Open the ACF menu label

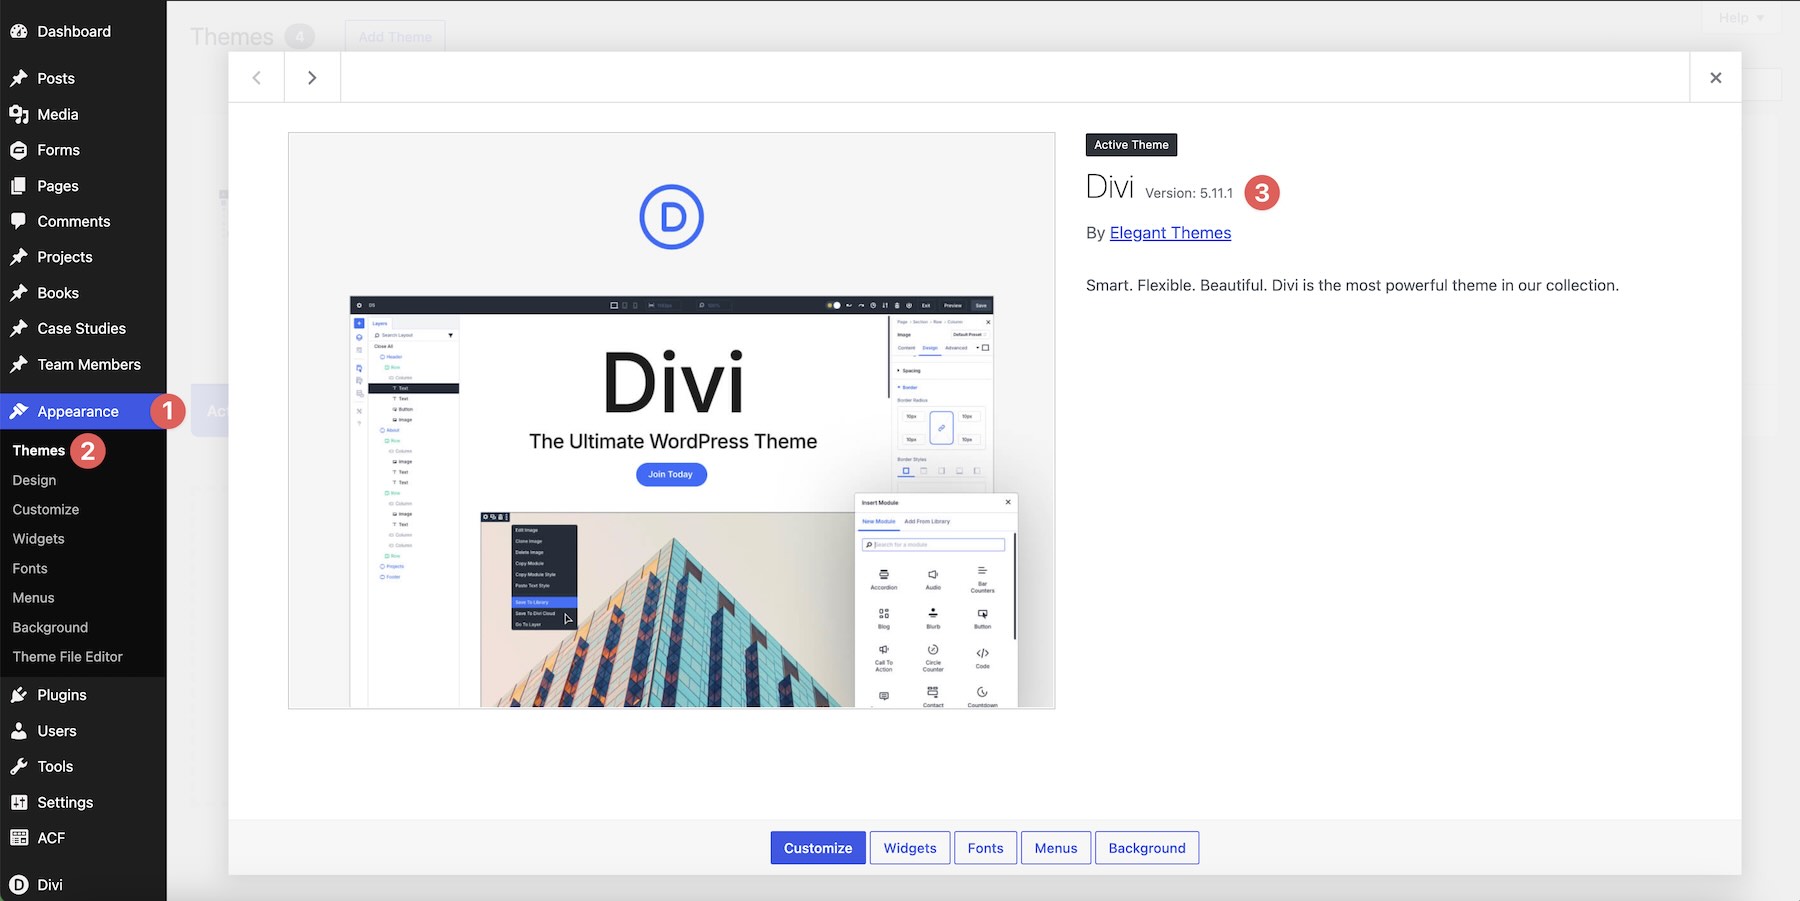(x=51, y=838)
